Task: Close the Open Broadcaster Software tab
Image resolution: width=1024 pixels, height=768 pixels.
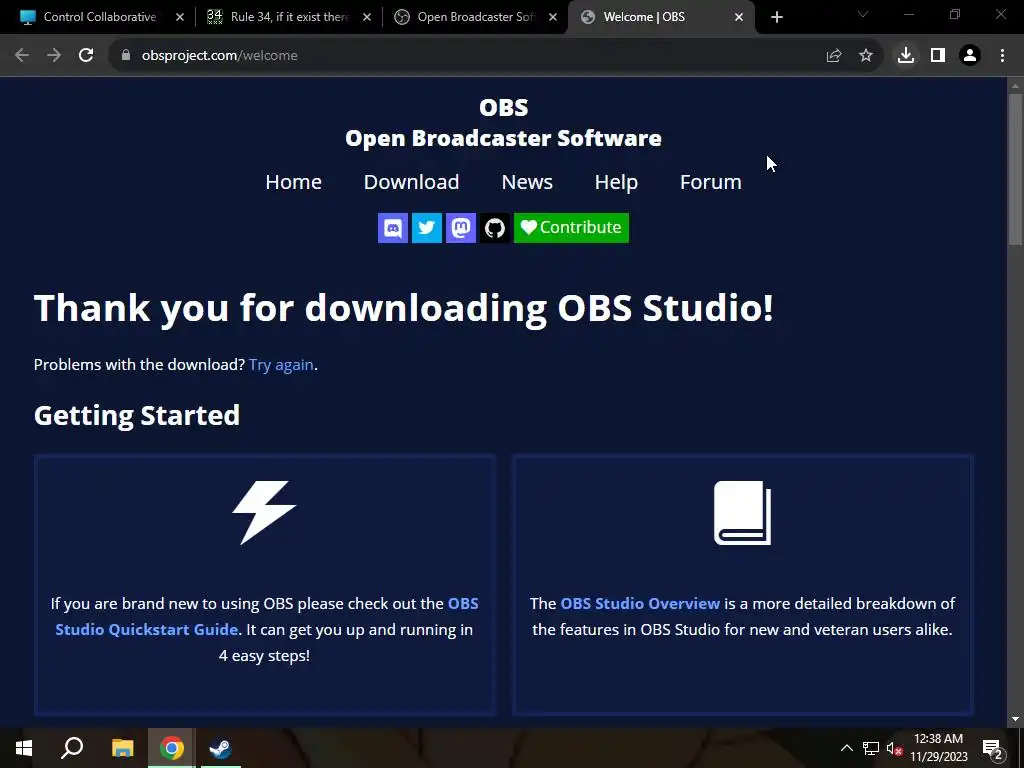Action: [x=553, y=17]
